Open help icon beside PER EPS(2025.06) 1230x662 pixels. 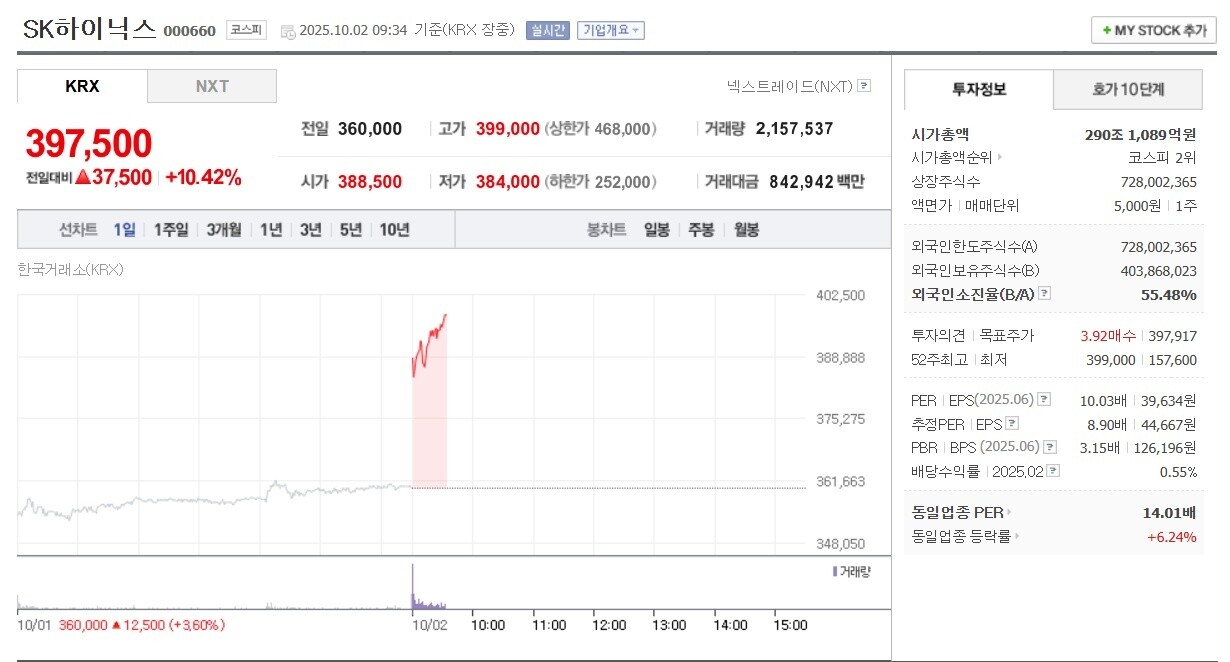[1044, 400]
